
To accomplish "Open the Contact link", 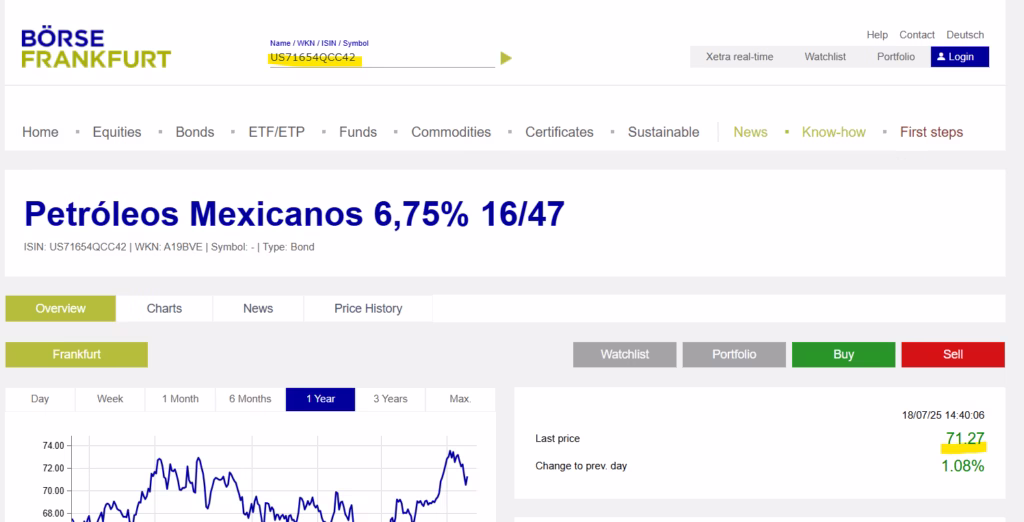I will coord(917,35).
